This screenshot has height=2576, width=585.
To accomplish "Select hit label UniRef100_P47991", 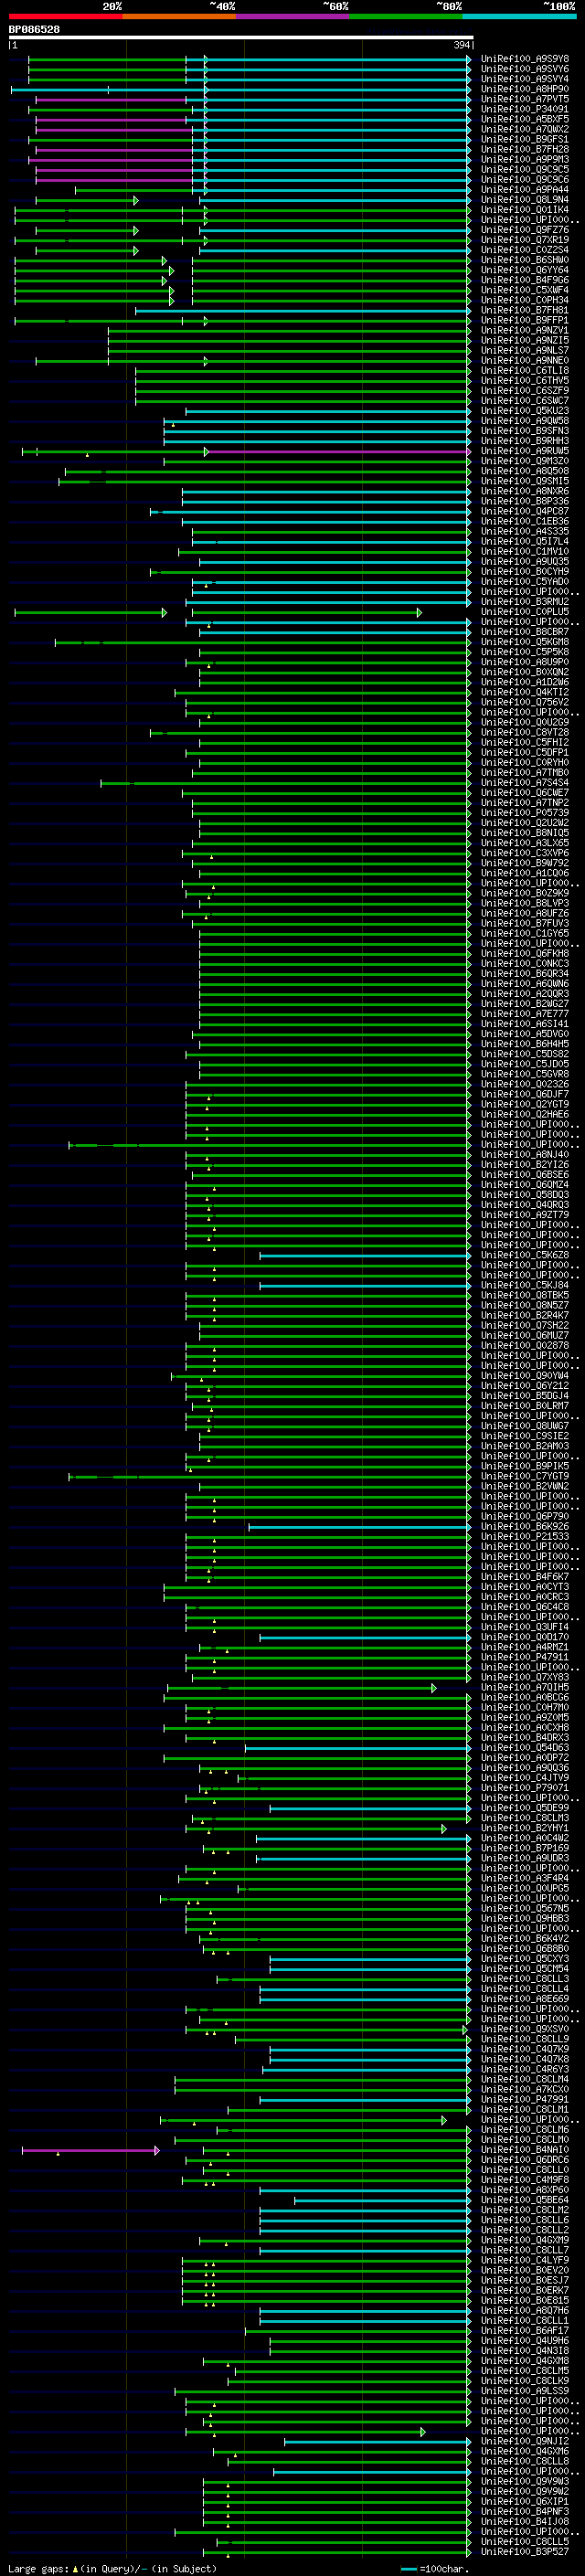I will coord(525,2099).
